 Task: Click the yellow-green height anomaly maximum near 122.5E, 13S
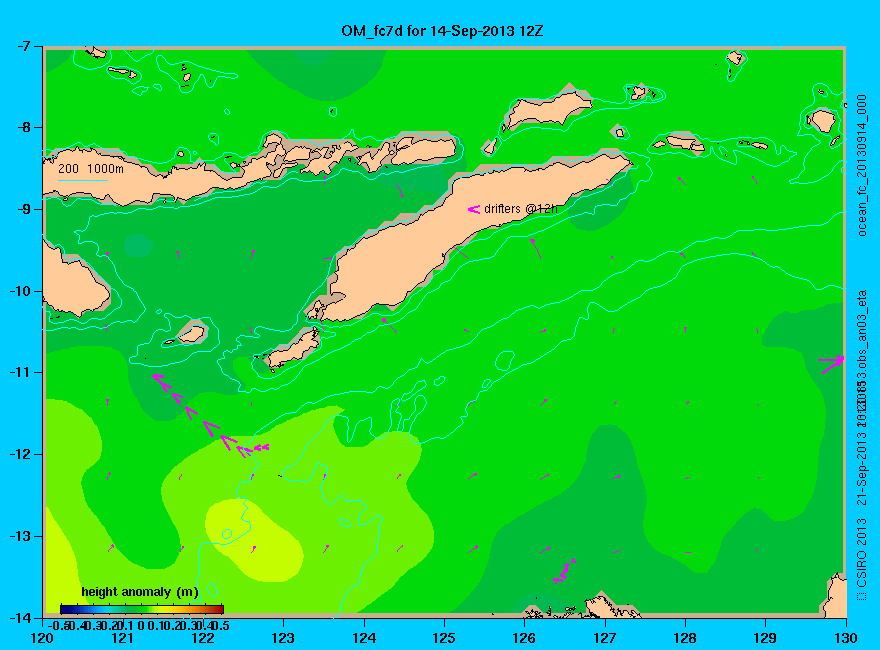[x=253, y=540]
